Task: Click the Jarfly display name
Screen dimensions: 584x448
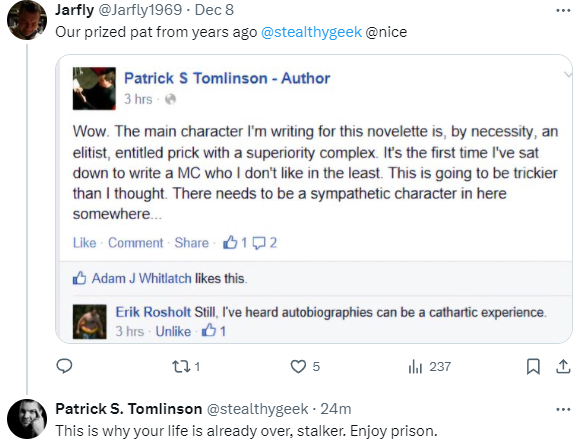Action: (x=74, y=10)
